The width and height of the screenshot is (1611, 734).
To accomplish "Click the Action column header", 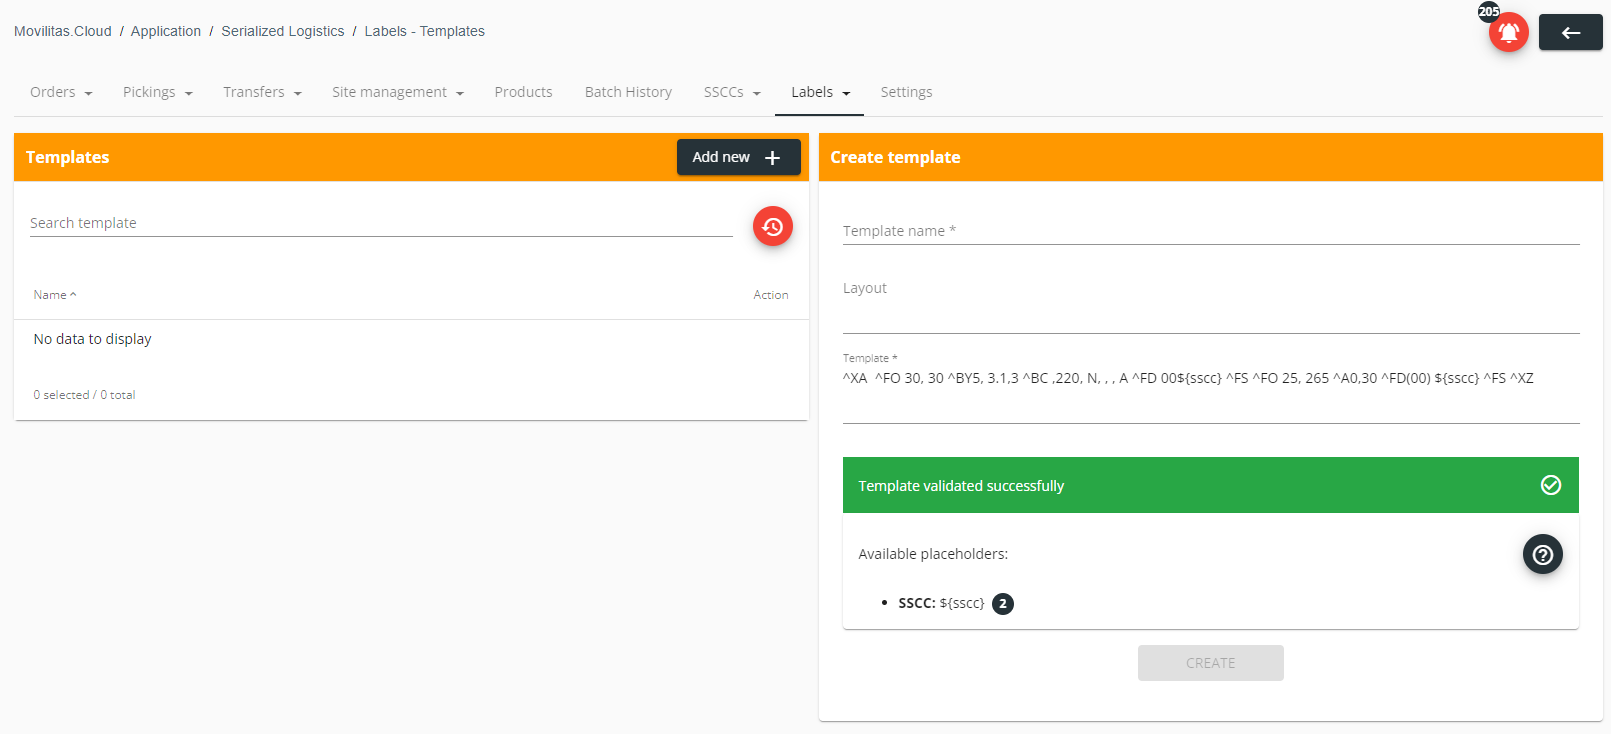I will click(x=771, y=295).
